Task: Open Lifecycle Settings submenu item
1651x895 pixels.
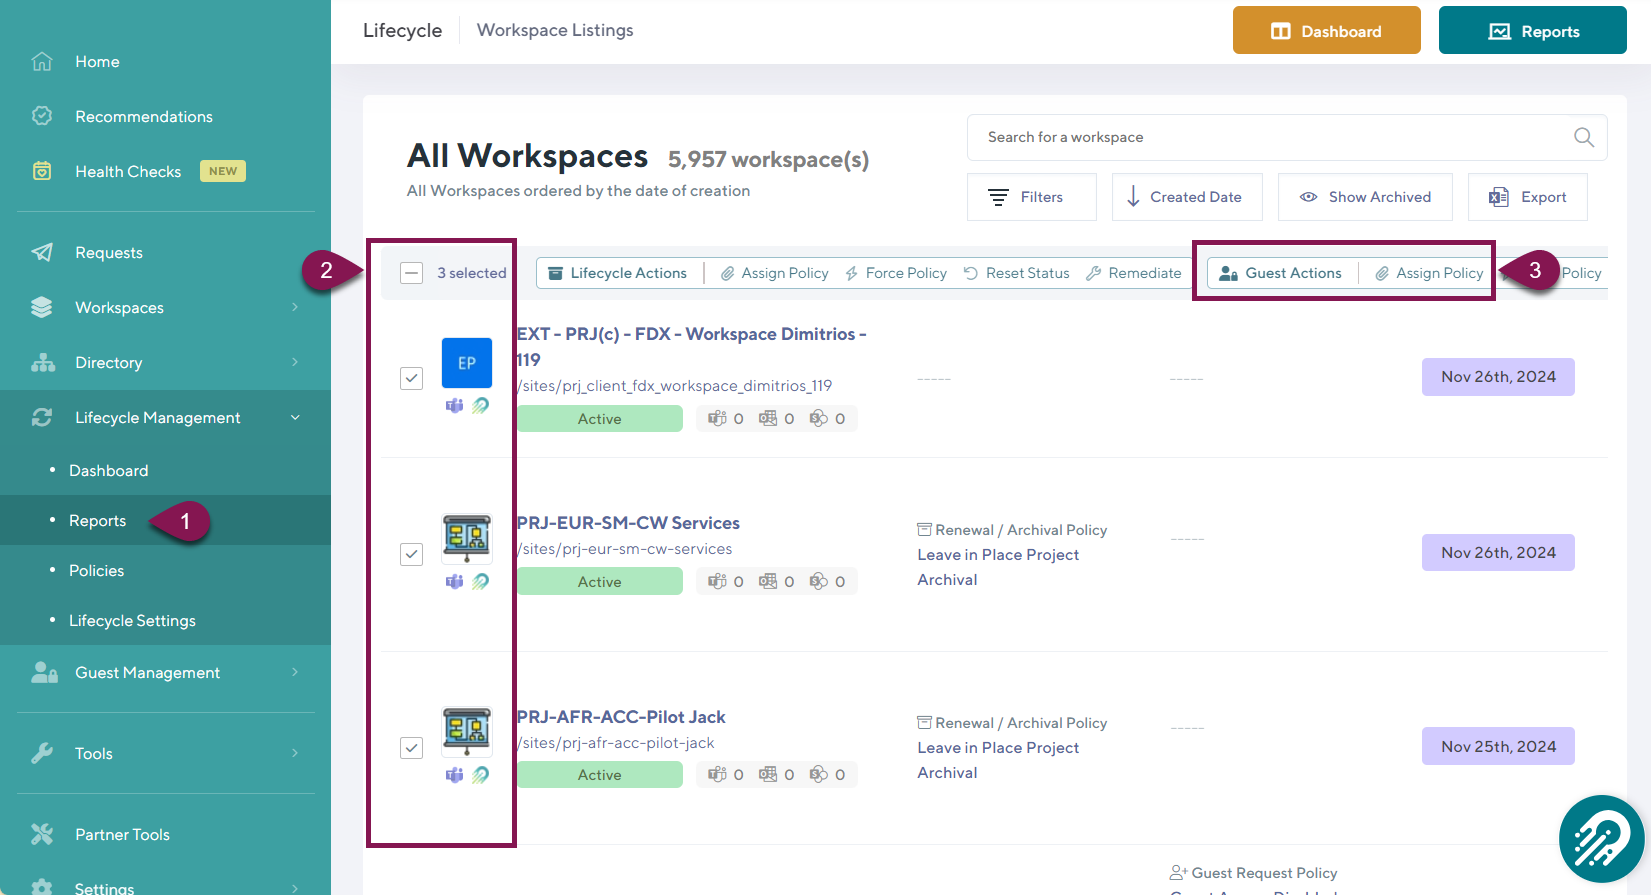Action: point(132,620)
